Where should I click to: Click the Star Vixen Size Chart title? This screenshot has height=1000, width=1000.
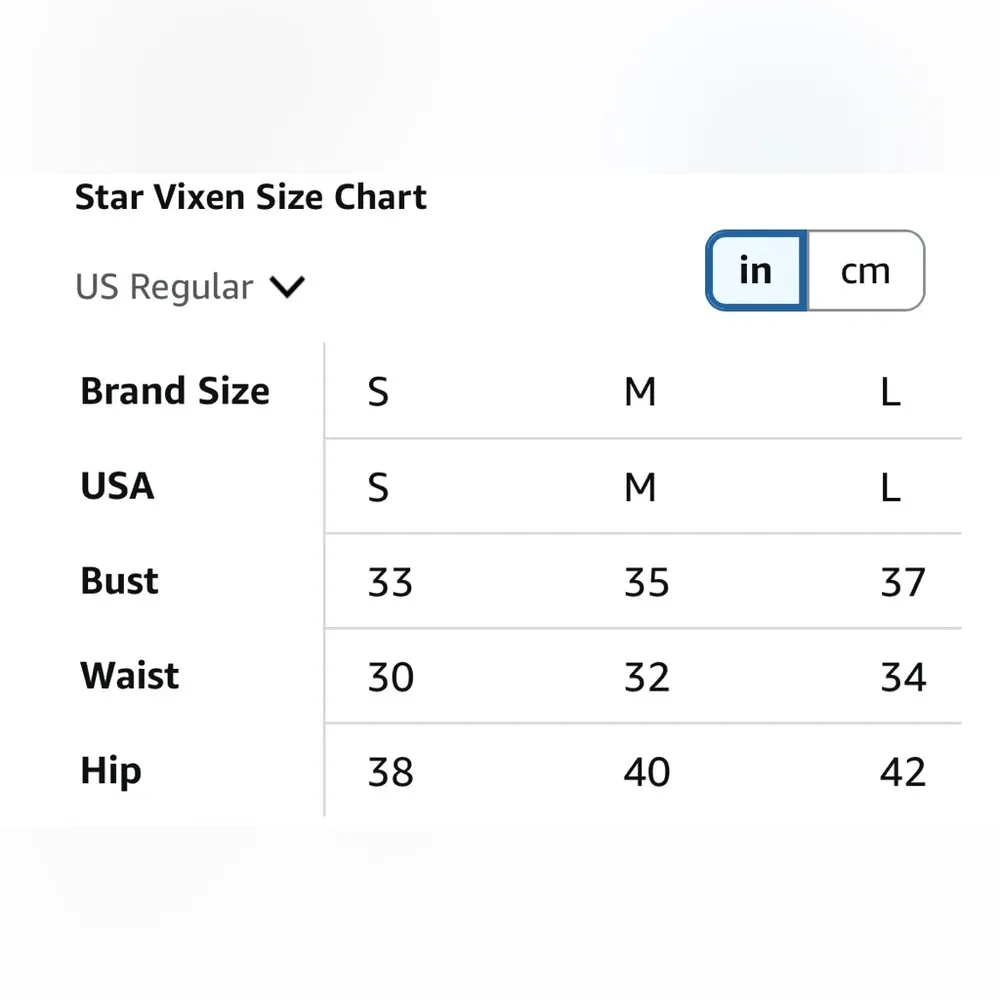point(251,197)
